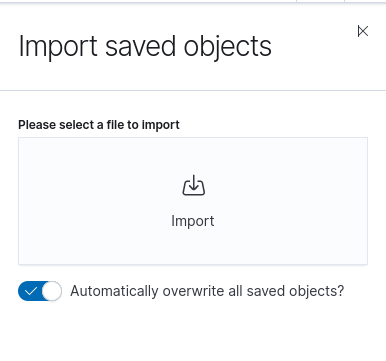Open file chooser via the dropzone box
Viewport: 386px width, 361px height.
click(x=193, y=201)
